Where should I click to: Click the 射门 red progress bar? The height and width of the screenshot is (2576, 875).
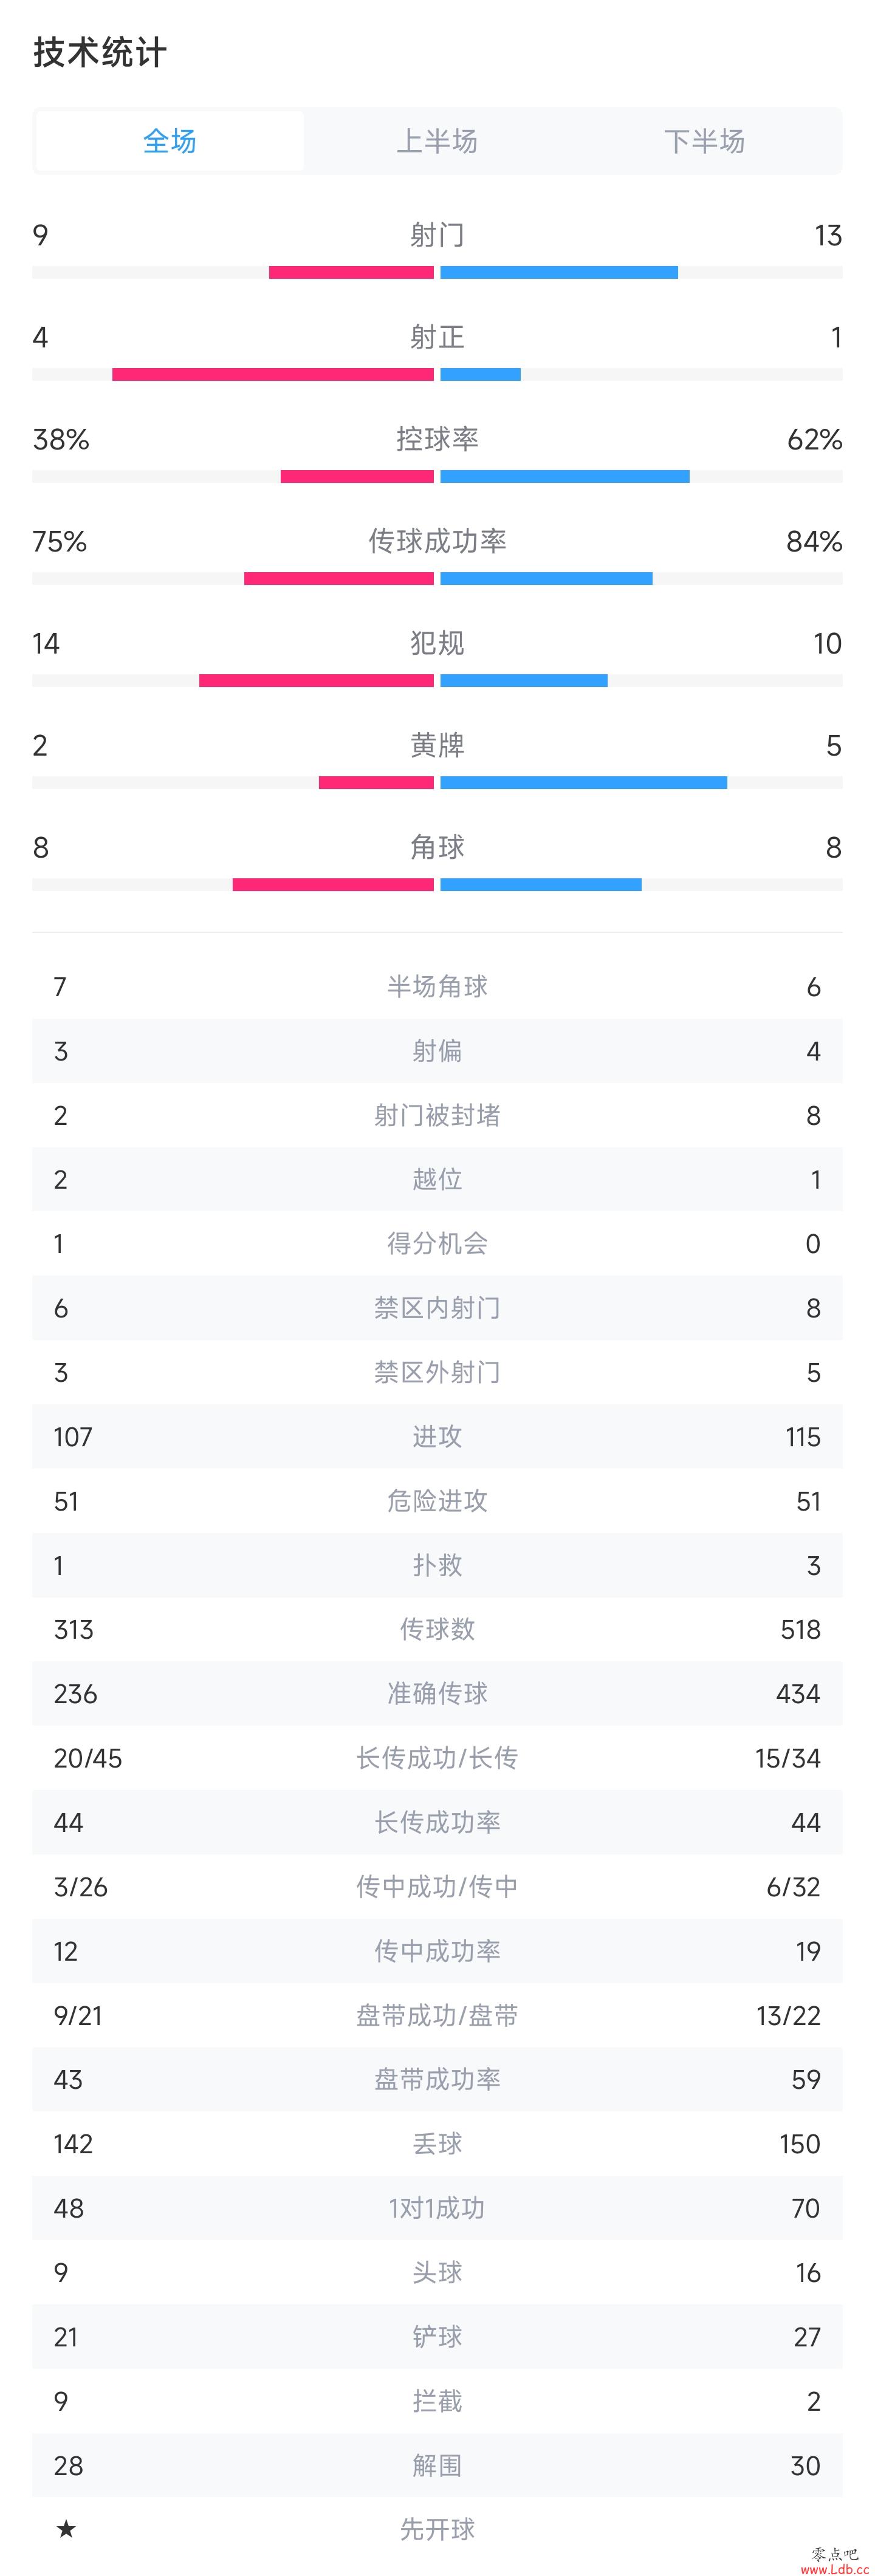tap(351, 273)
